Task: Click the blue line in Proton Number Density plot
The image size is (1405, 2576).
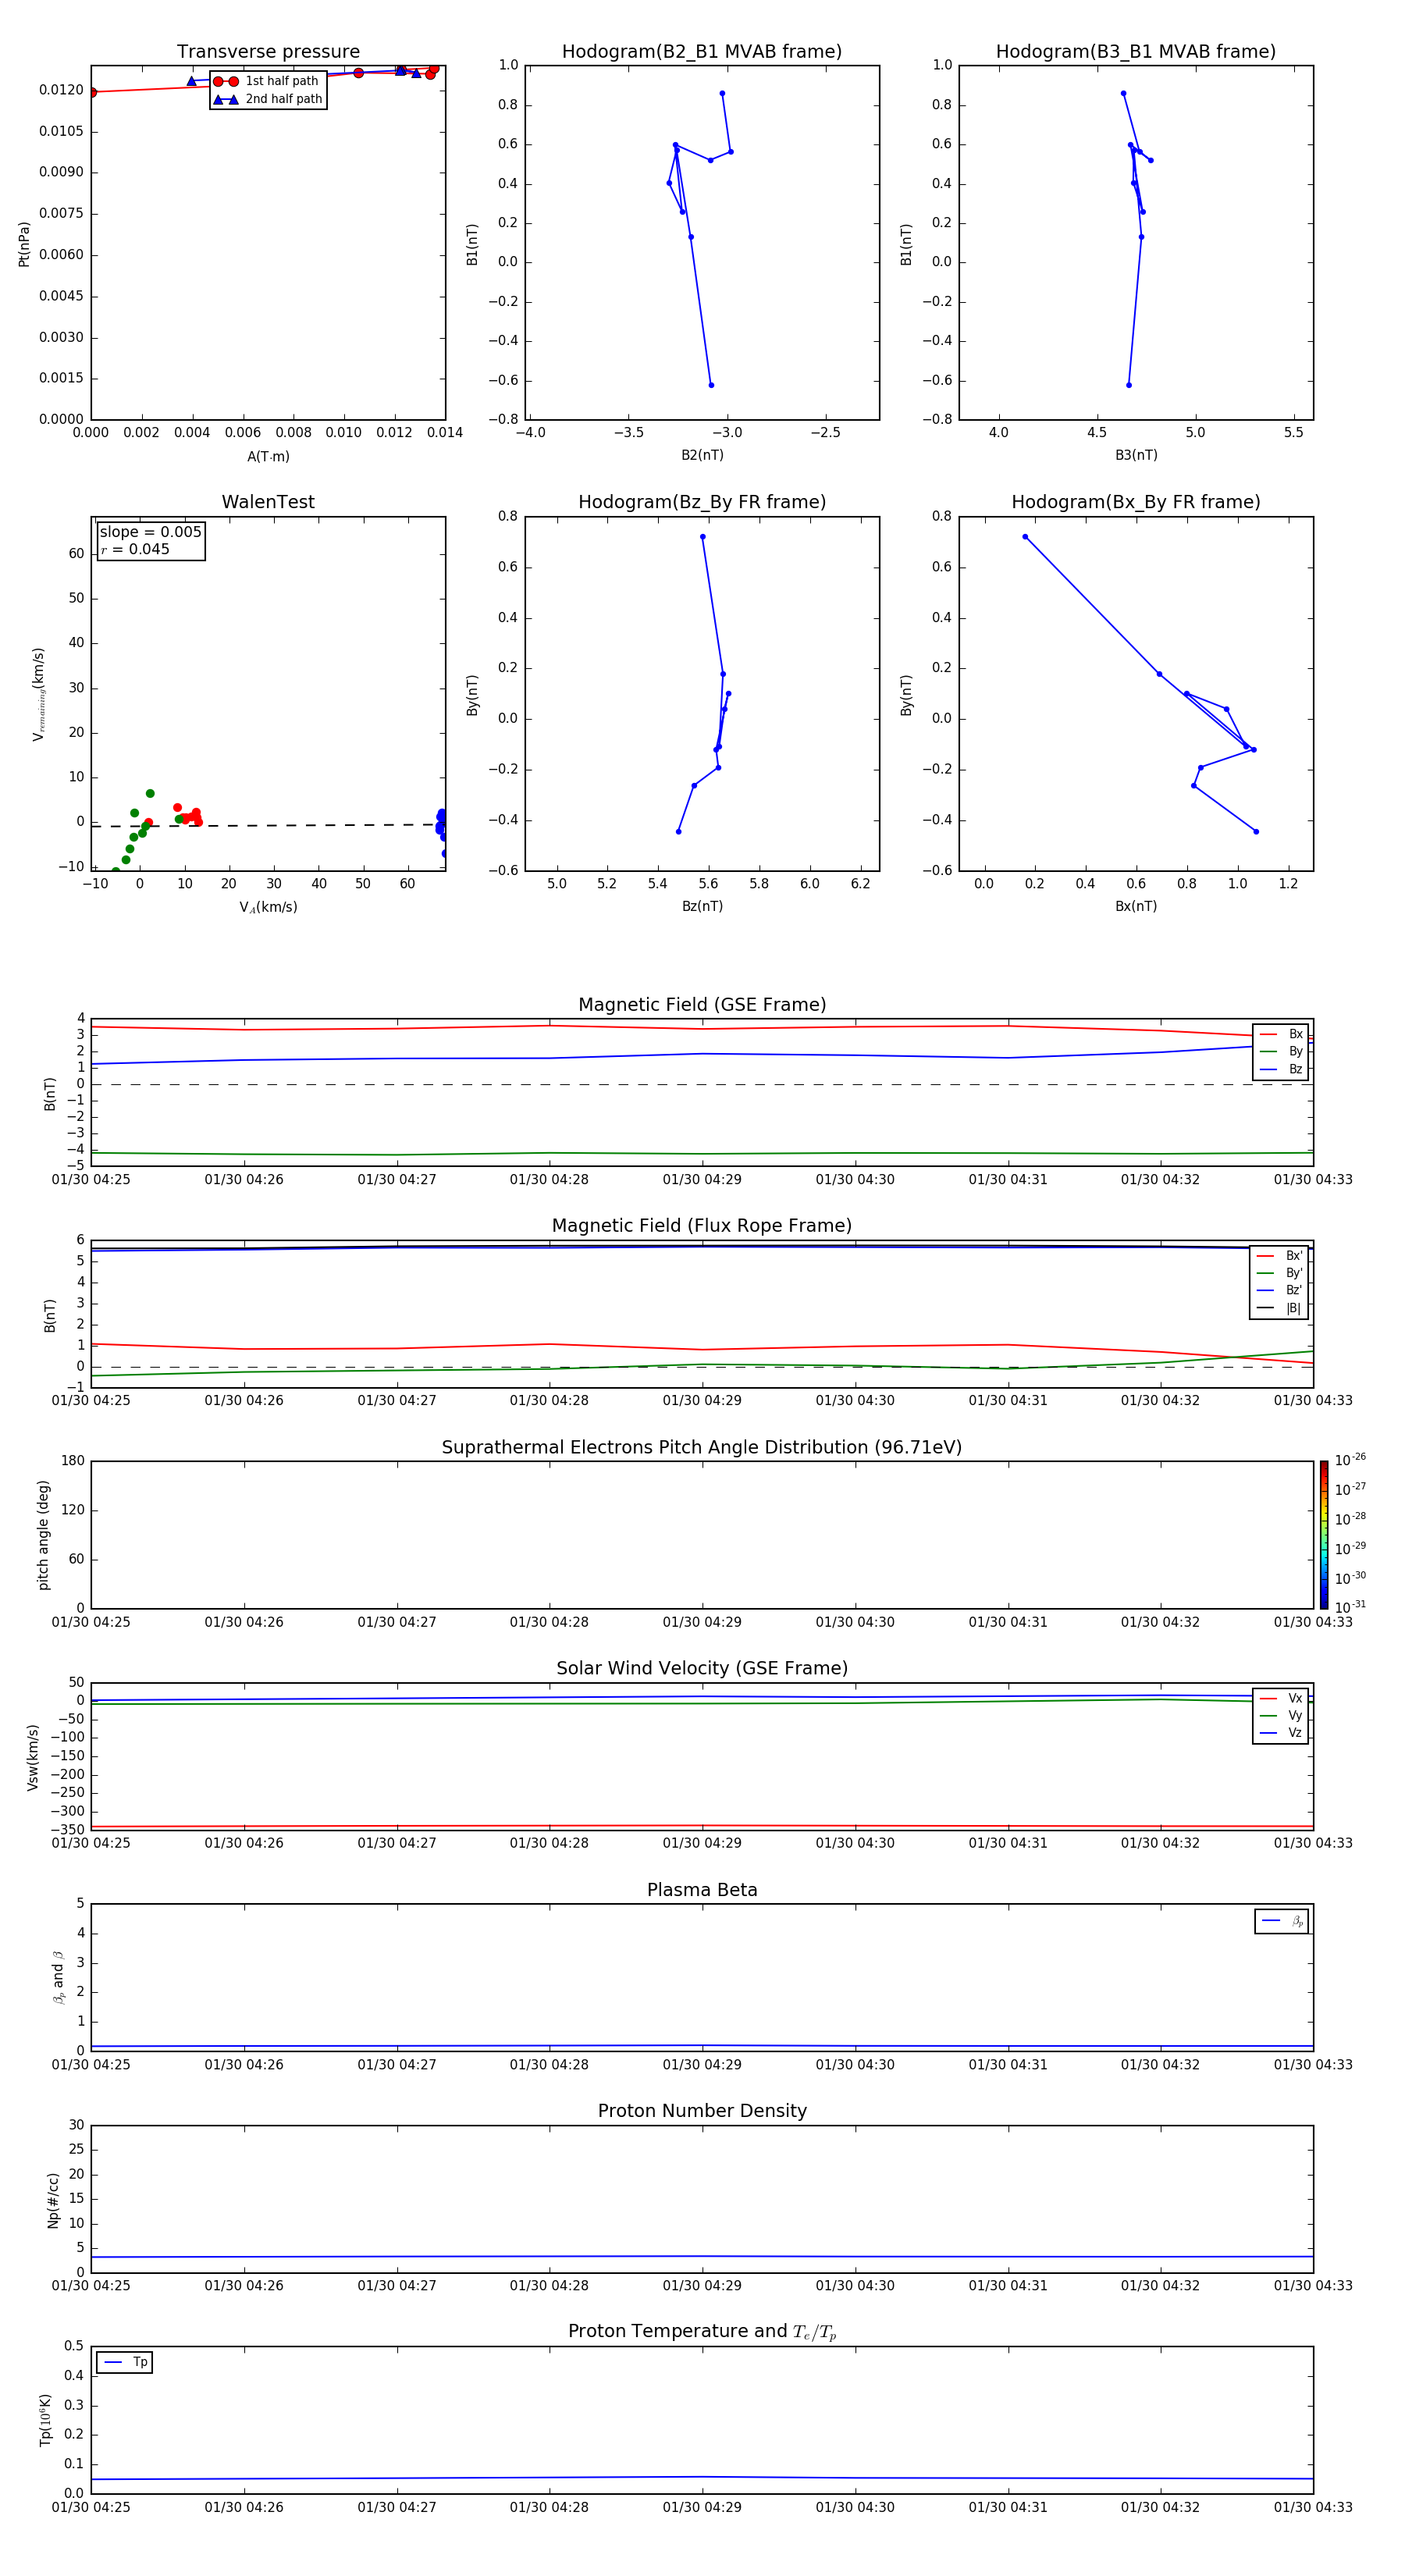Action: click(x=702, y=2256)
